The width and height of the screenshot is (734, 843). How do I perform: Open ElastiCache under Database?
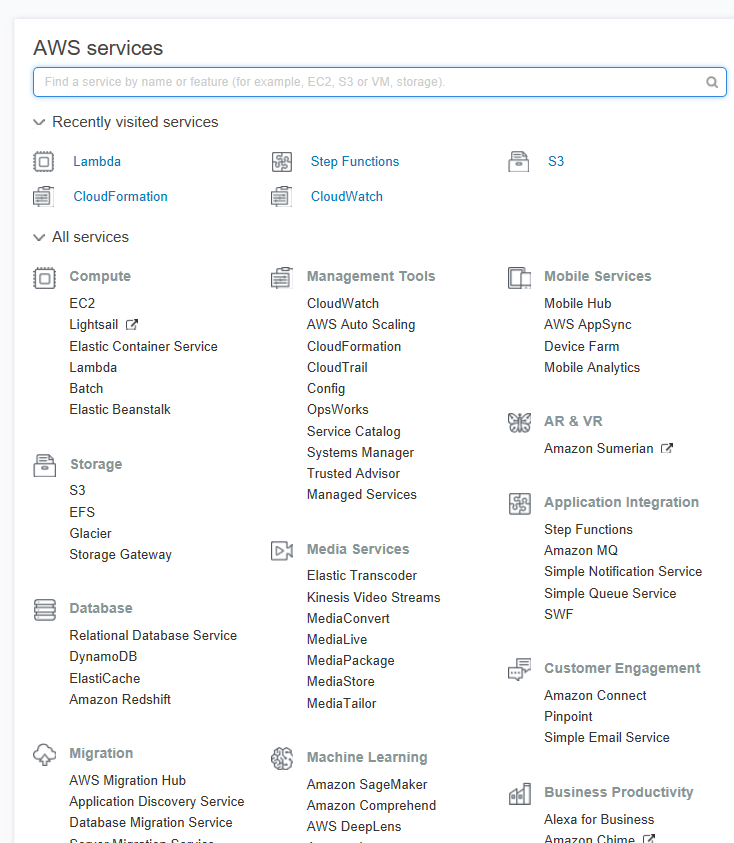point(105,678)
